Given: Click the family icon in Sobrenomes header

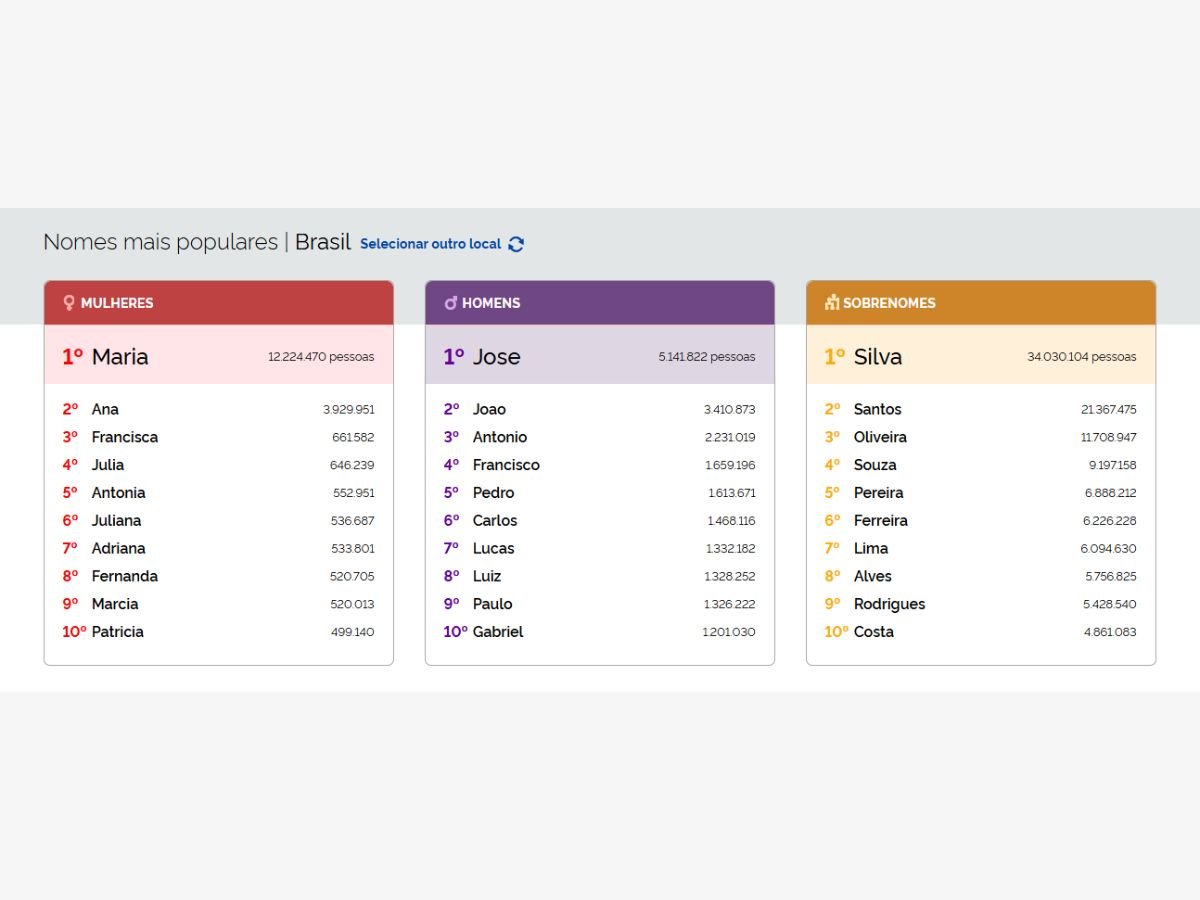Looking at the screenshot, I should (832, 302).
